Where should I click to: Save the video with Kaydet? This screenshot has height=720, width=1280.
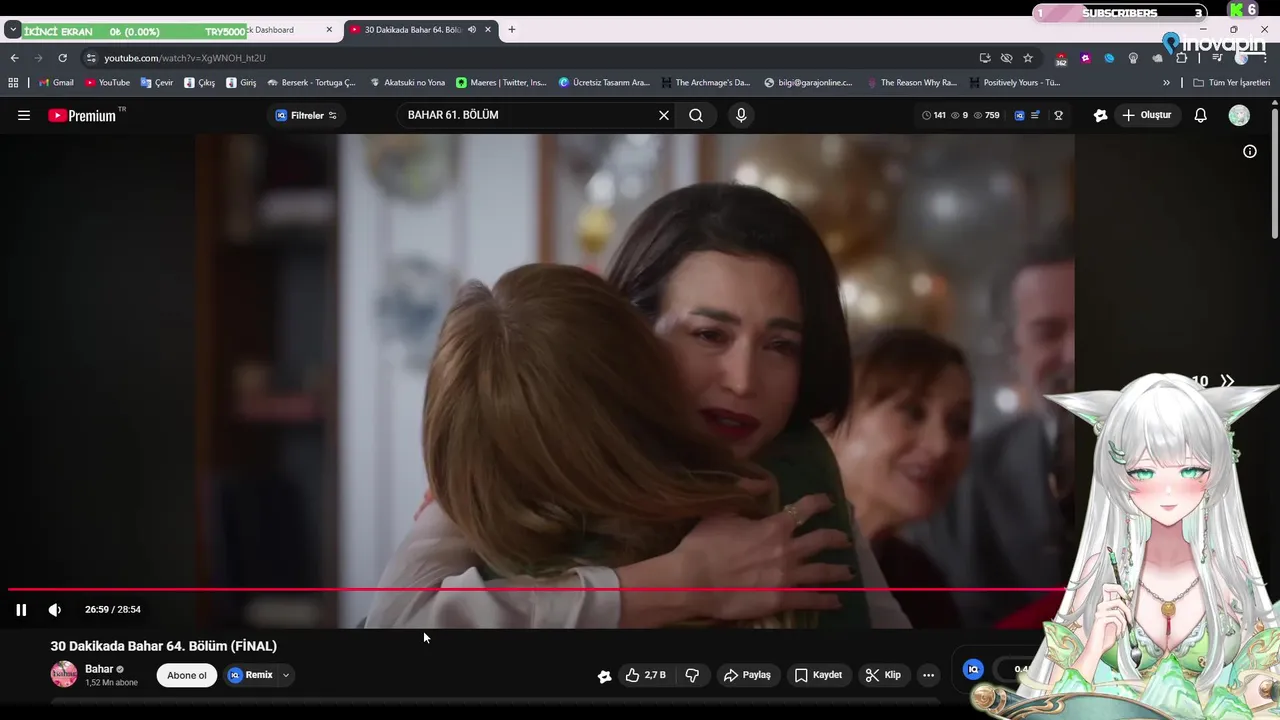click(818, 675)
